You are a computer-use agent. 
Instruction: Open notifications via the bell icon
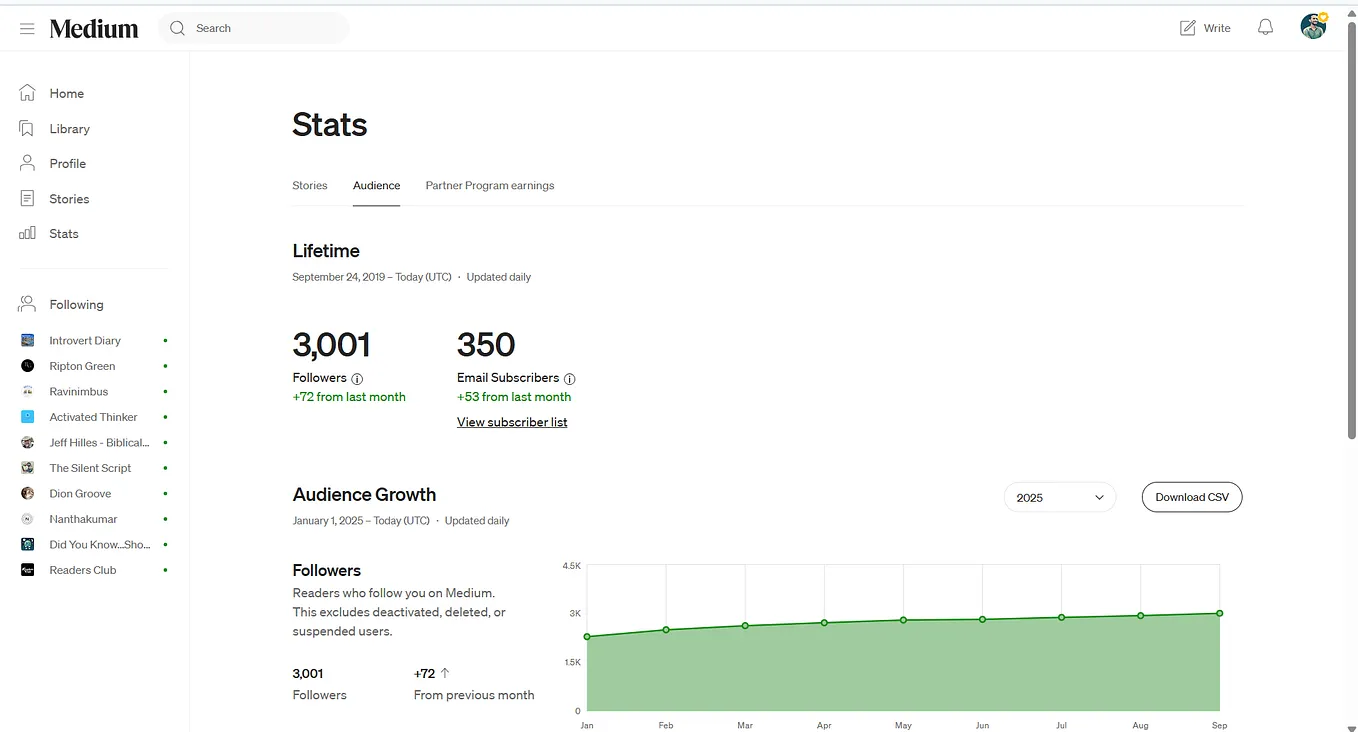pyautogui.click(x=1265, y=27)
